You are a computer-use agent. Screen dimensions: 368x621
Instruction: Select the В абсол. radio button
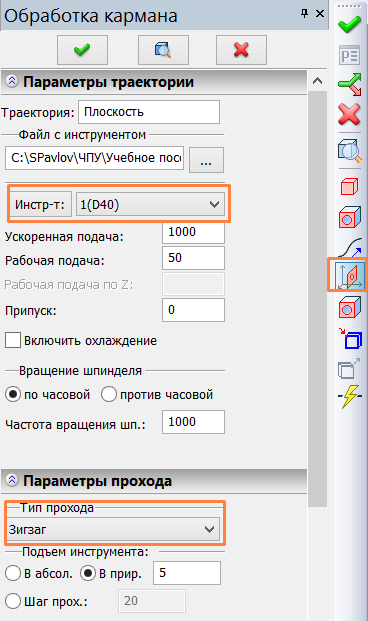pyautogui.click(x=13, y=573)
